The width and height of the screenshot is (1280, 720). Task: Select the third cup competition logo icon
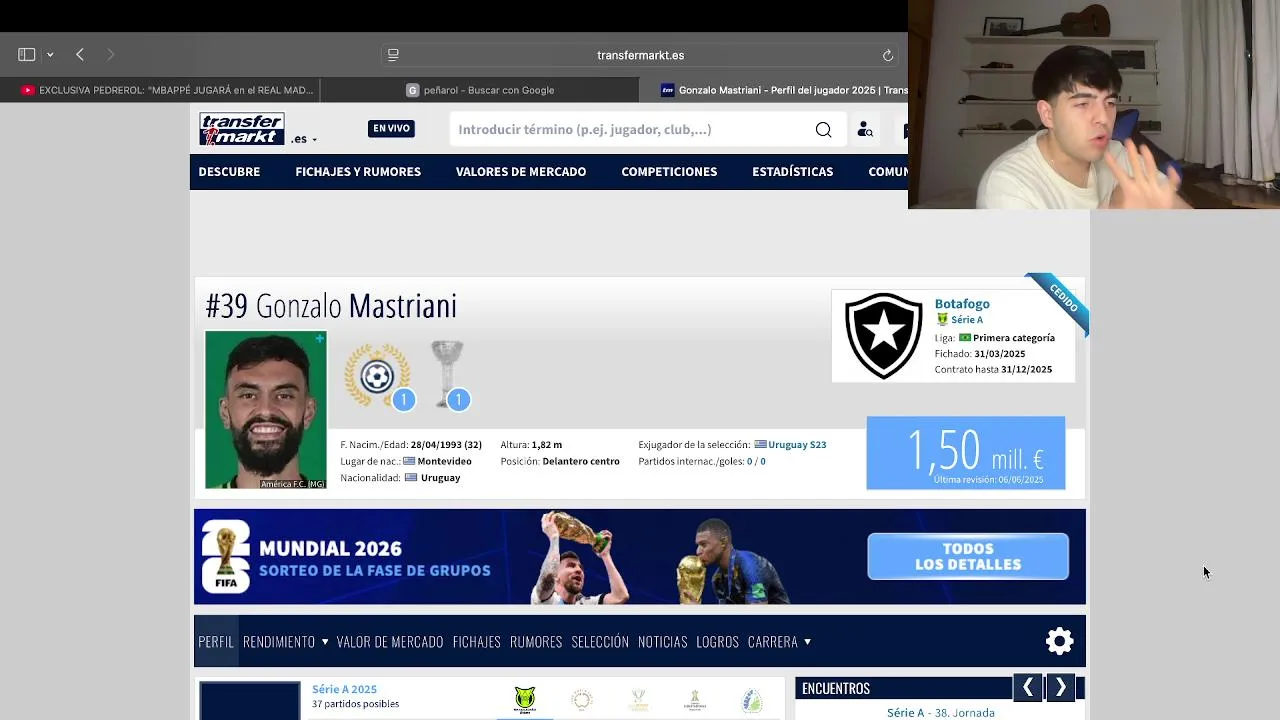(x=639, y=700)
